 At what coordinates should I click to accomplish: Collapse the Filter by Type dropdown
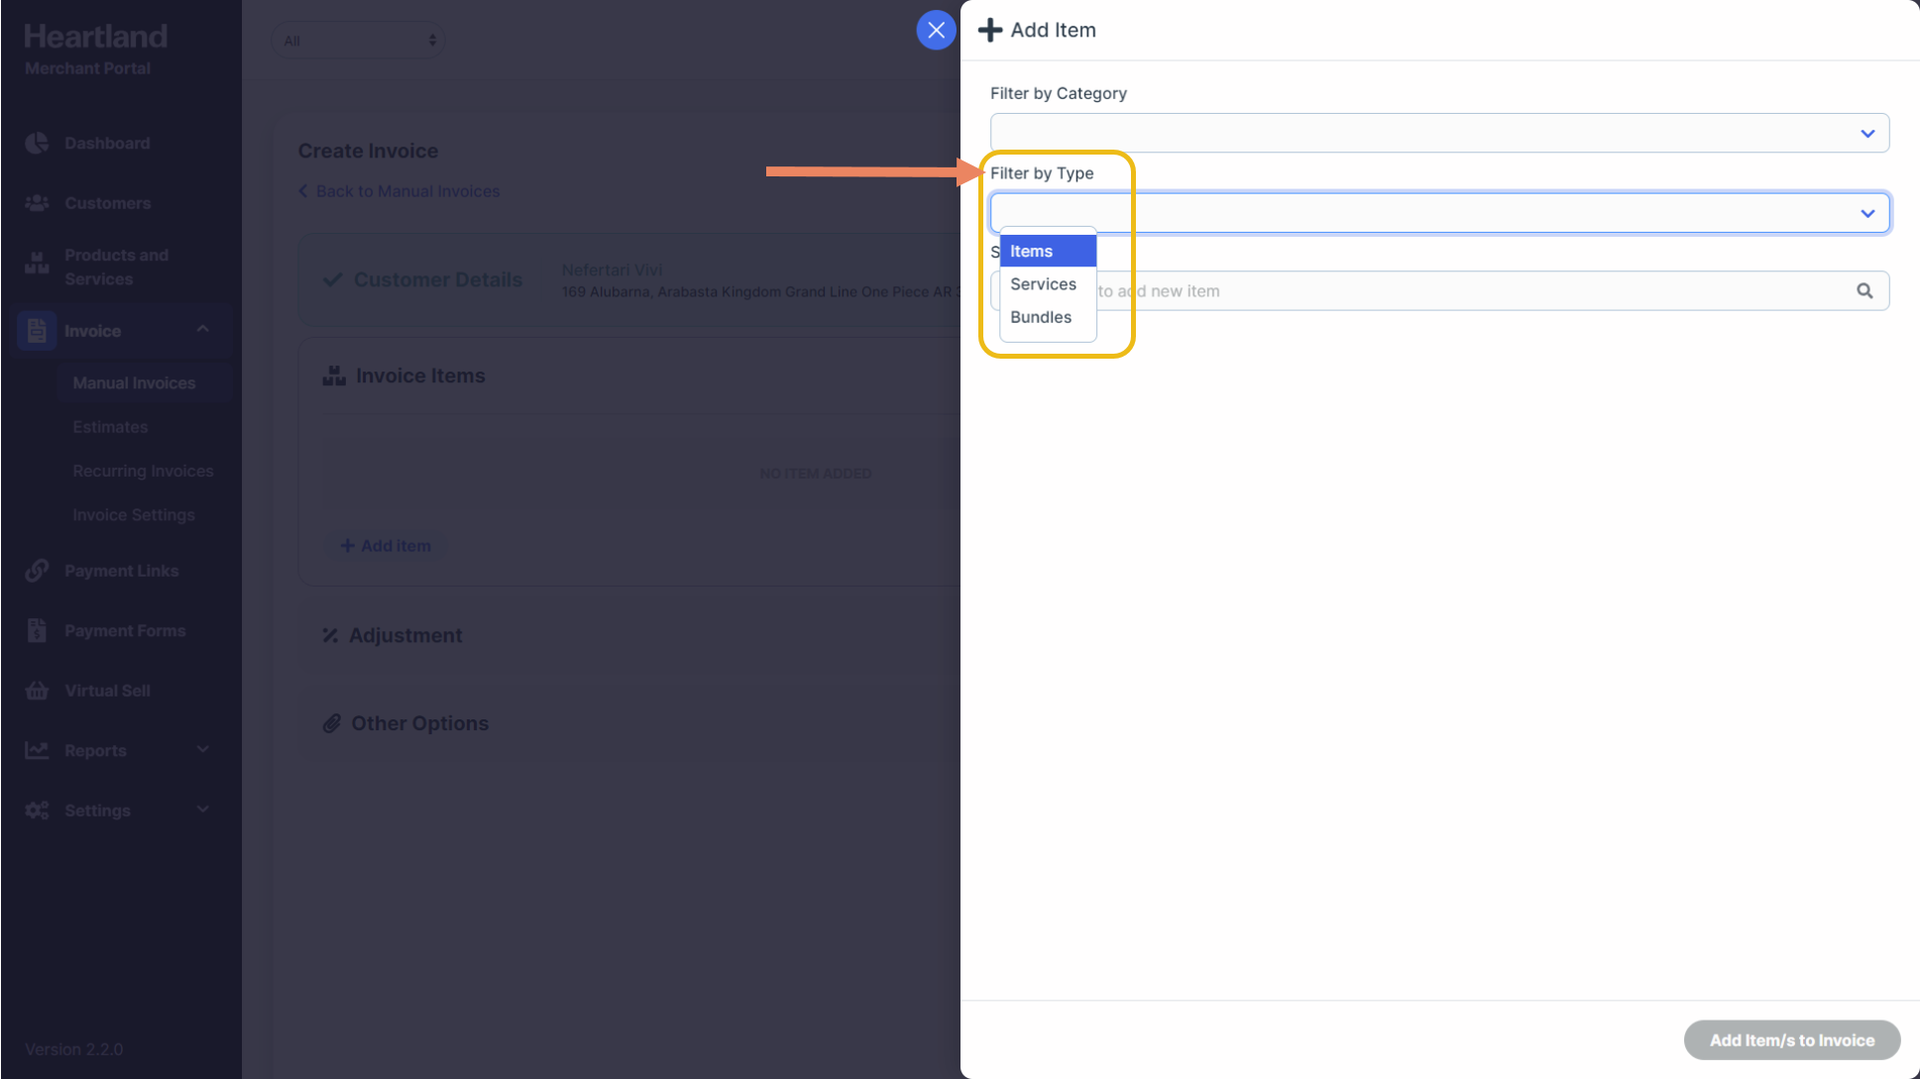pyautogui.click(x=1866, y=213)
